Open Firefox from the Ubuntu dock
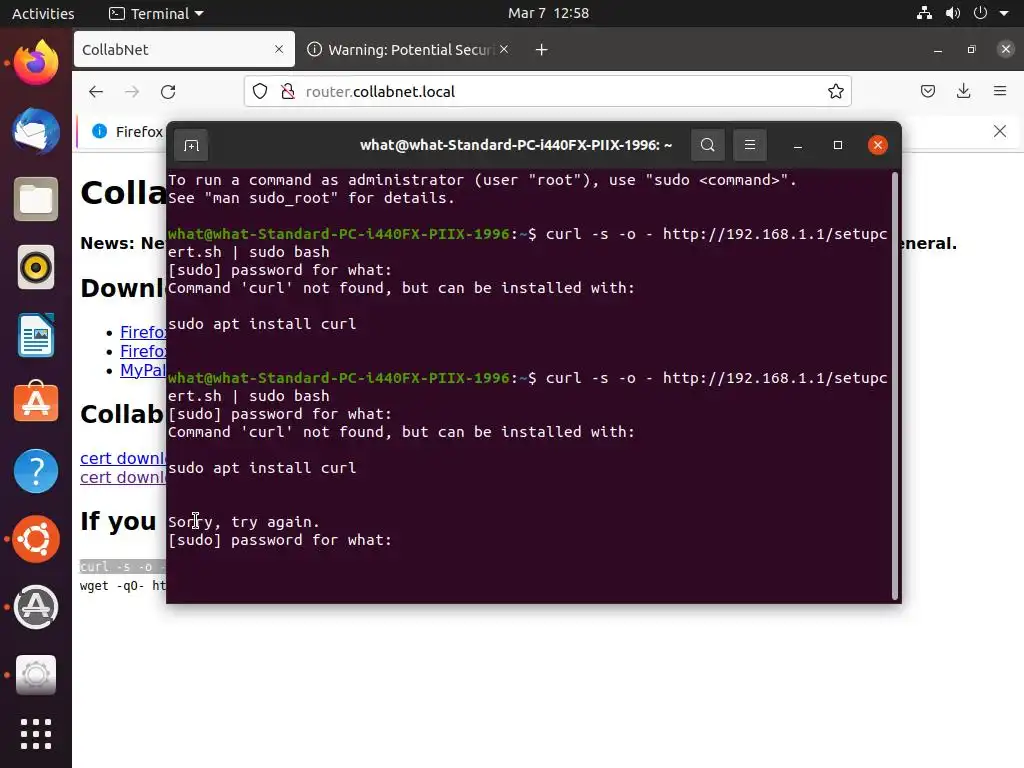The height and width of the screenshot is (768, 1024). click(x=36, y=63)
